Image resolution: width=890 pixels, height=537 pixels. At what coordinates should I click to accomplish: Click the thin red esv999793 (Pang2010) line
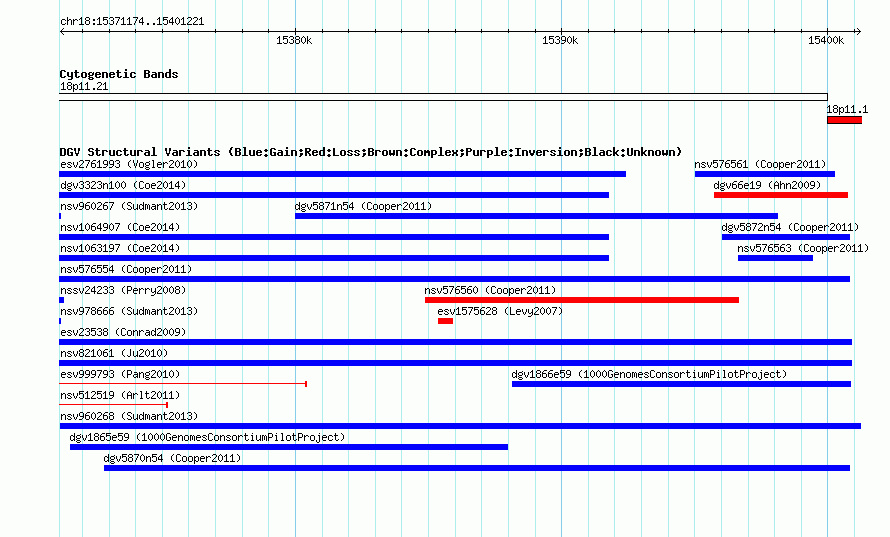(183, 384)
